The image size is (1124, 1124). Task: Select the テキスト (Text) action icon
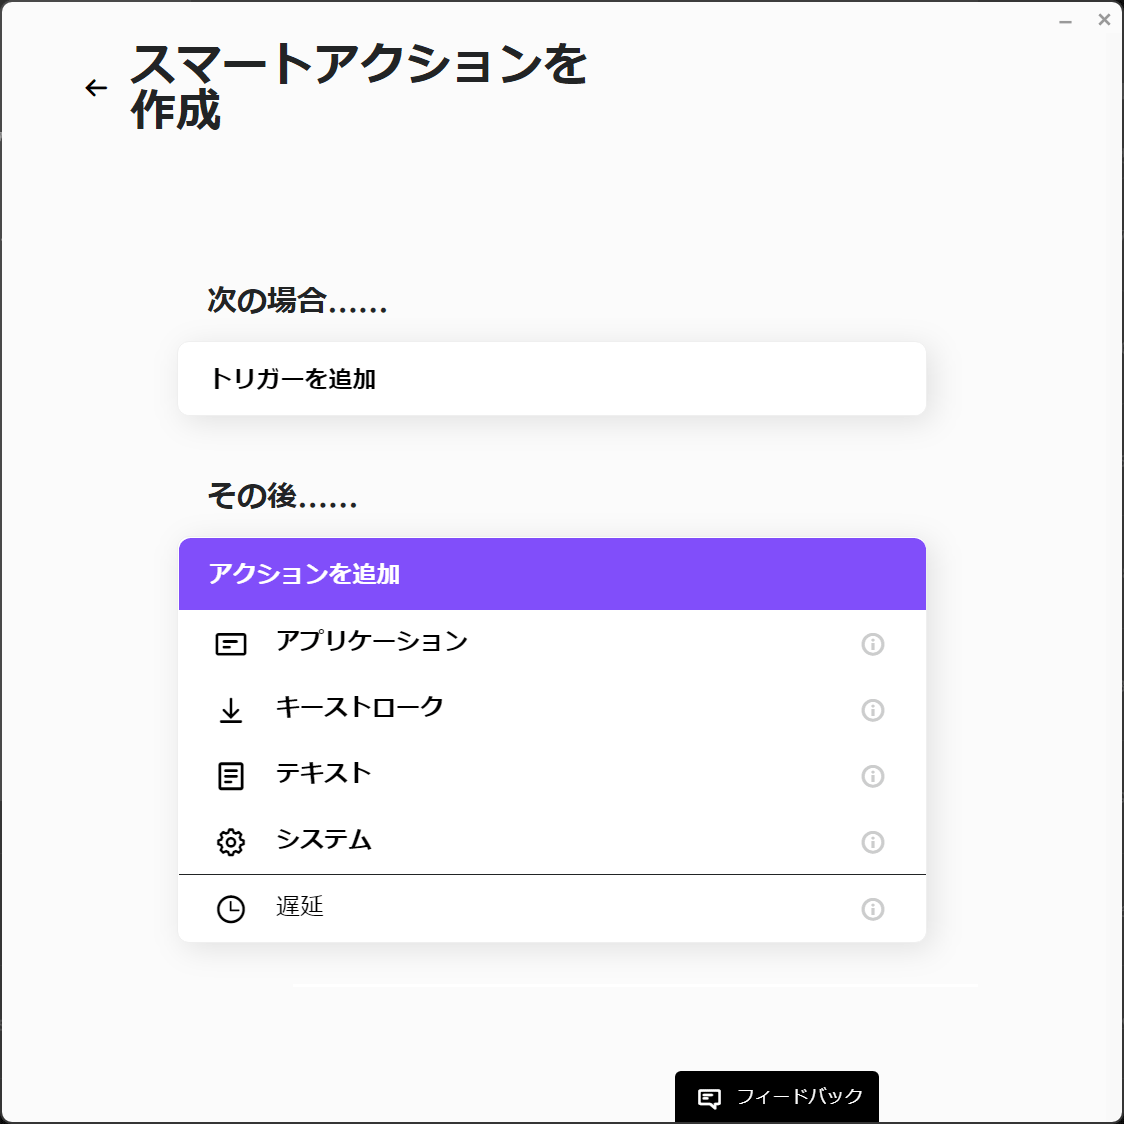coord(231,776)
